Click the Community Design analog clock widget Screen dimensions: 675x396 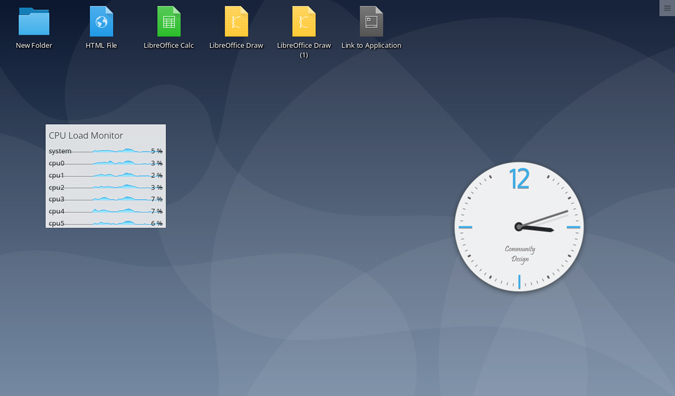[519, 226]
